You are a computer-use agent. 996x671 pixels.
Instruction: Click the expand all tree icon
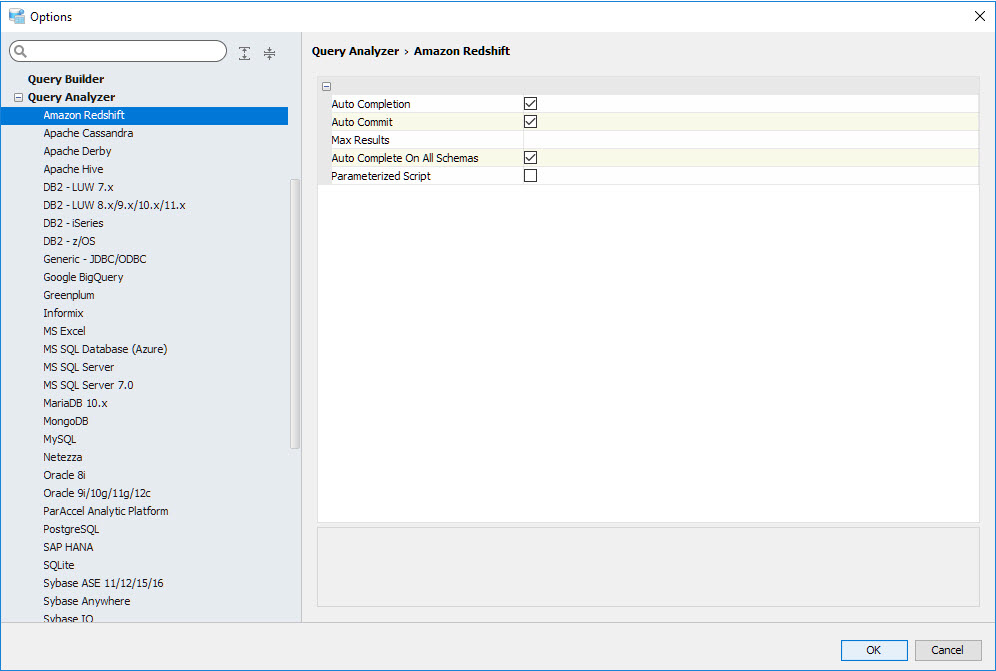[x=245, y=53]
